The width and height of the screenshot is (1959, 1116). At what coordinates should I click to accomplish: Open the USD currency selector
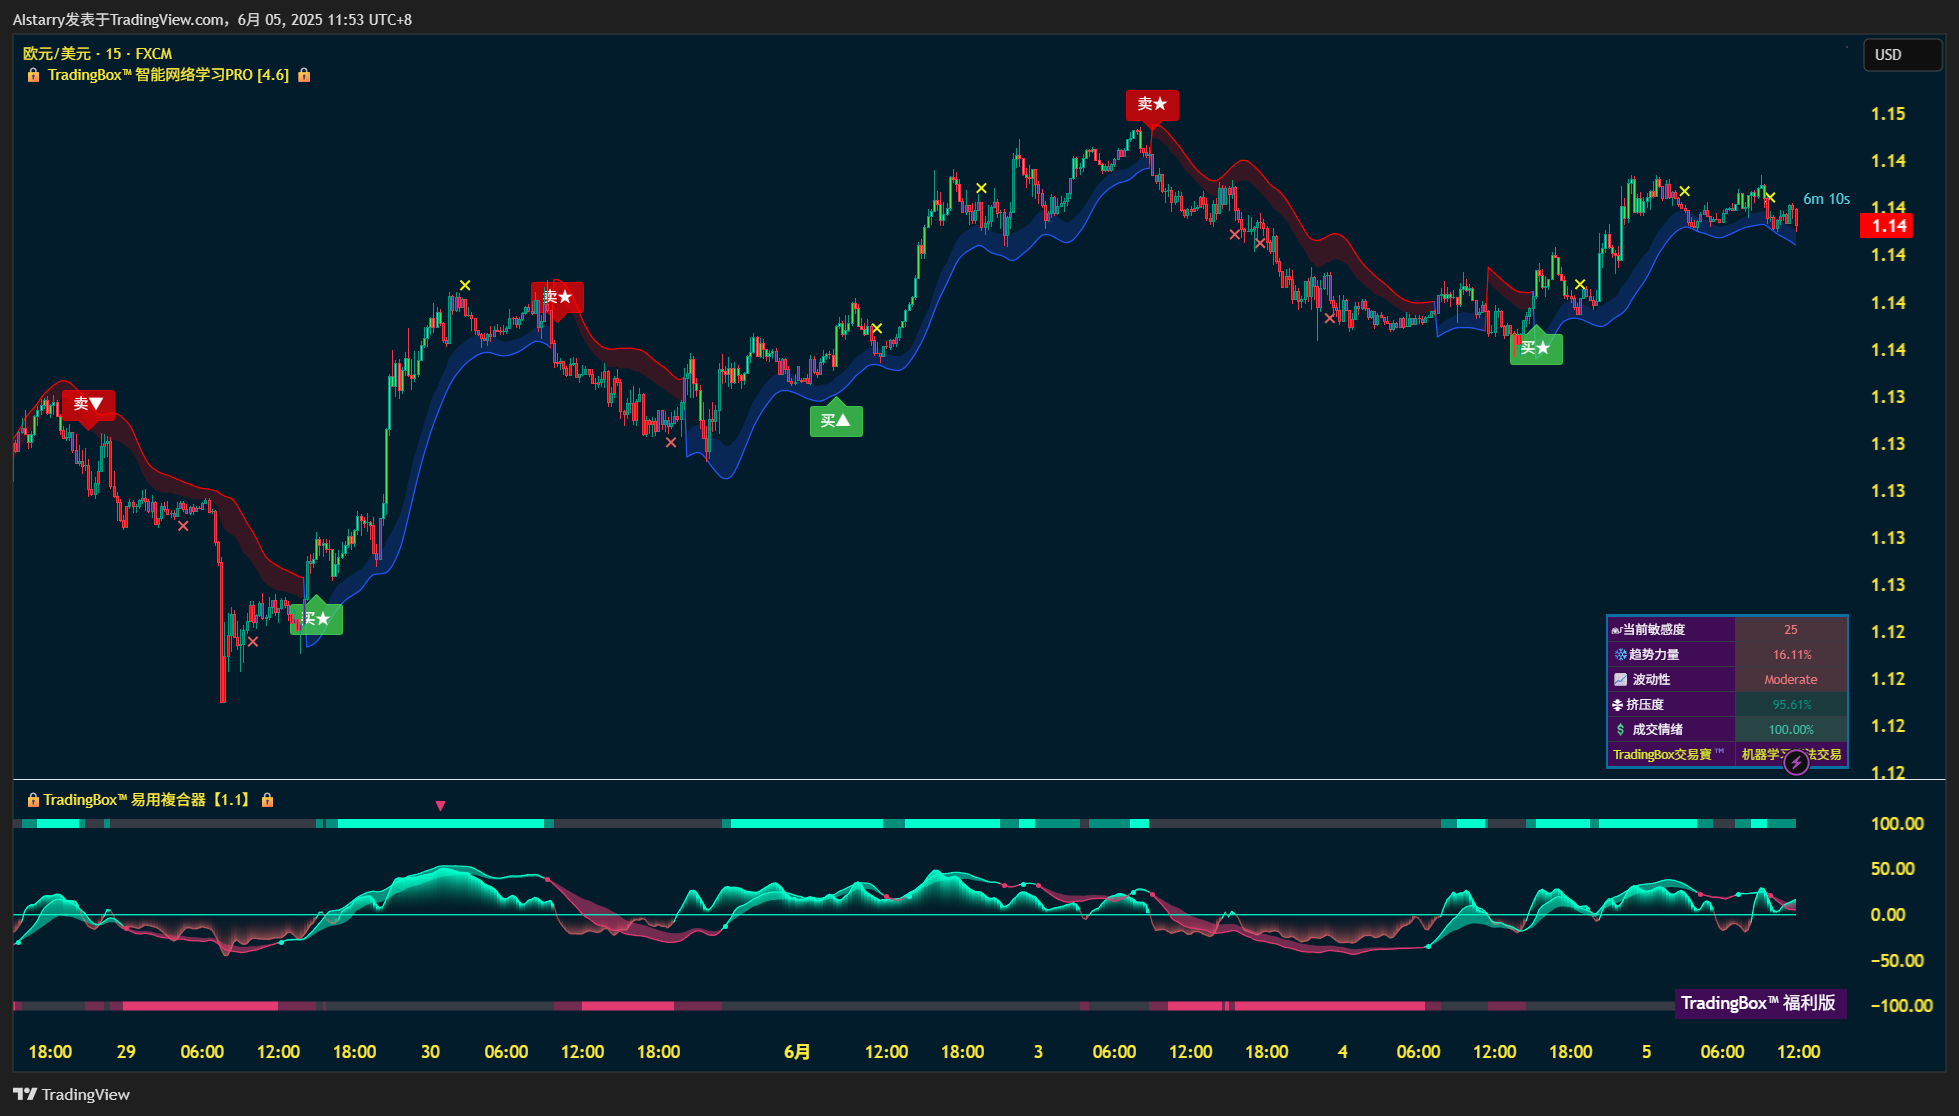tap(1901, 55)
